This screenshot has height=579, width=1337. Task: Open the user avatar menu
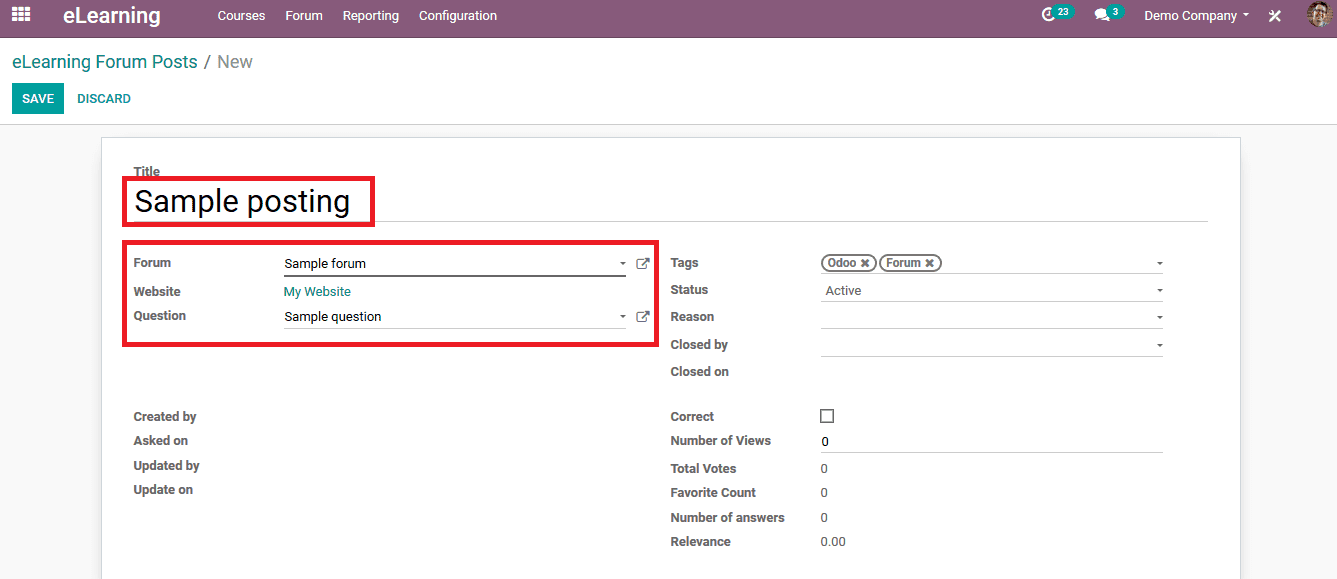[1319, 15]
